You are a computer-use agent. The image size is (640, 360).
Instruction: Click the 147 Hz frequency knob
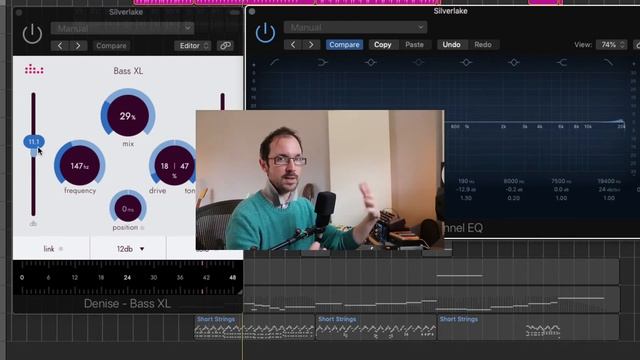point(80,166)
